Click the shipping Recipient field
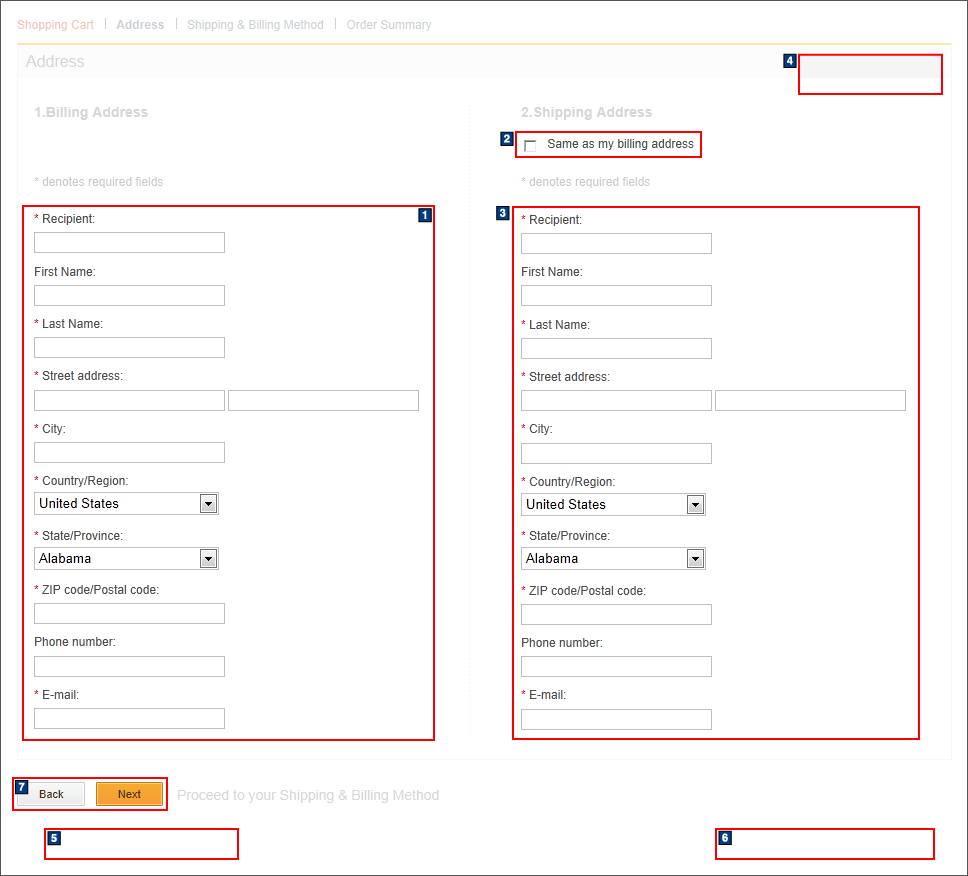Viewport: 968px width, 876px height. 616,243
